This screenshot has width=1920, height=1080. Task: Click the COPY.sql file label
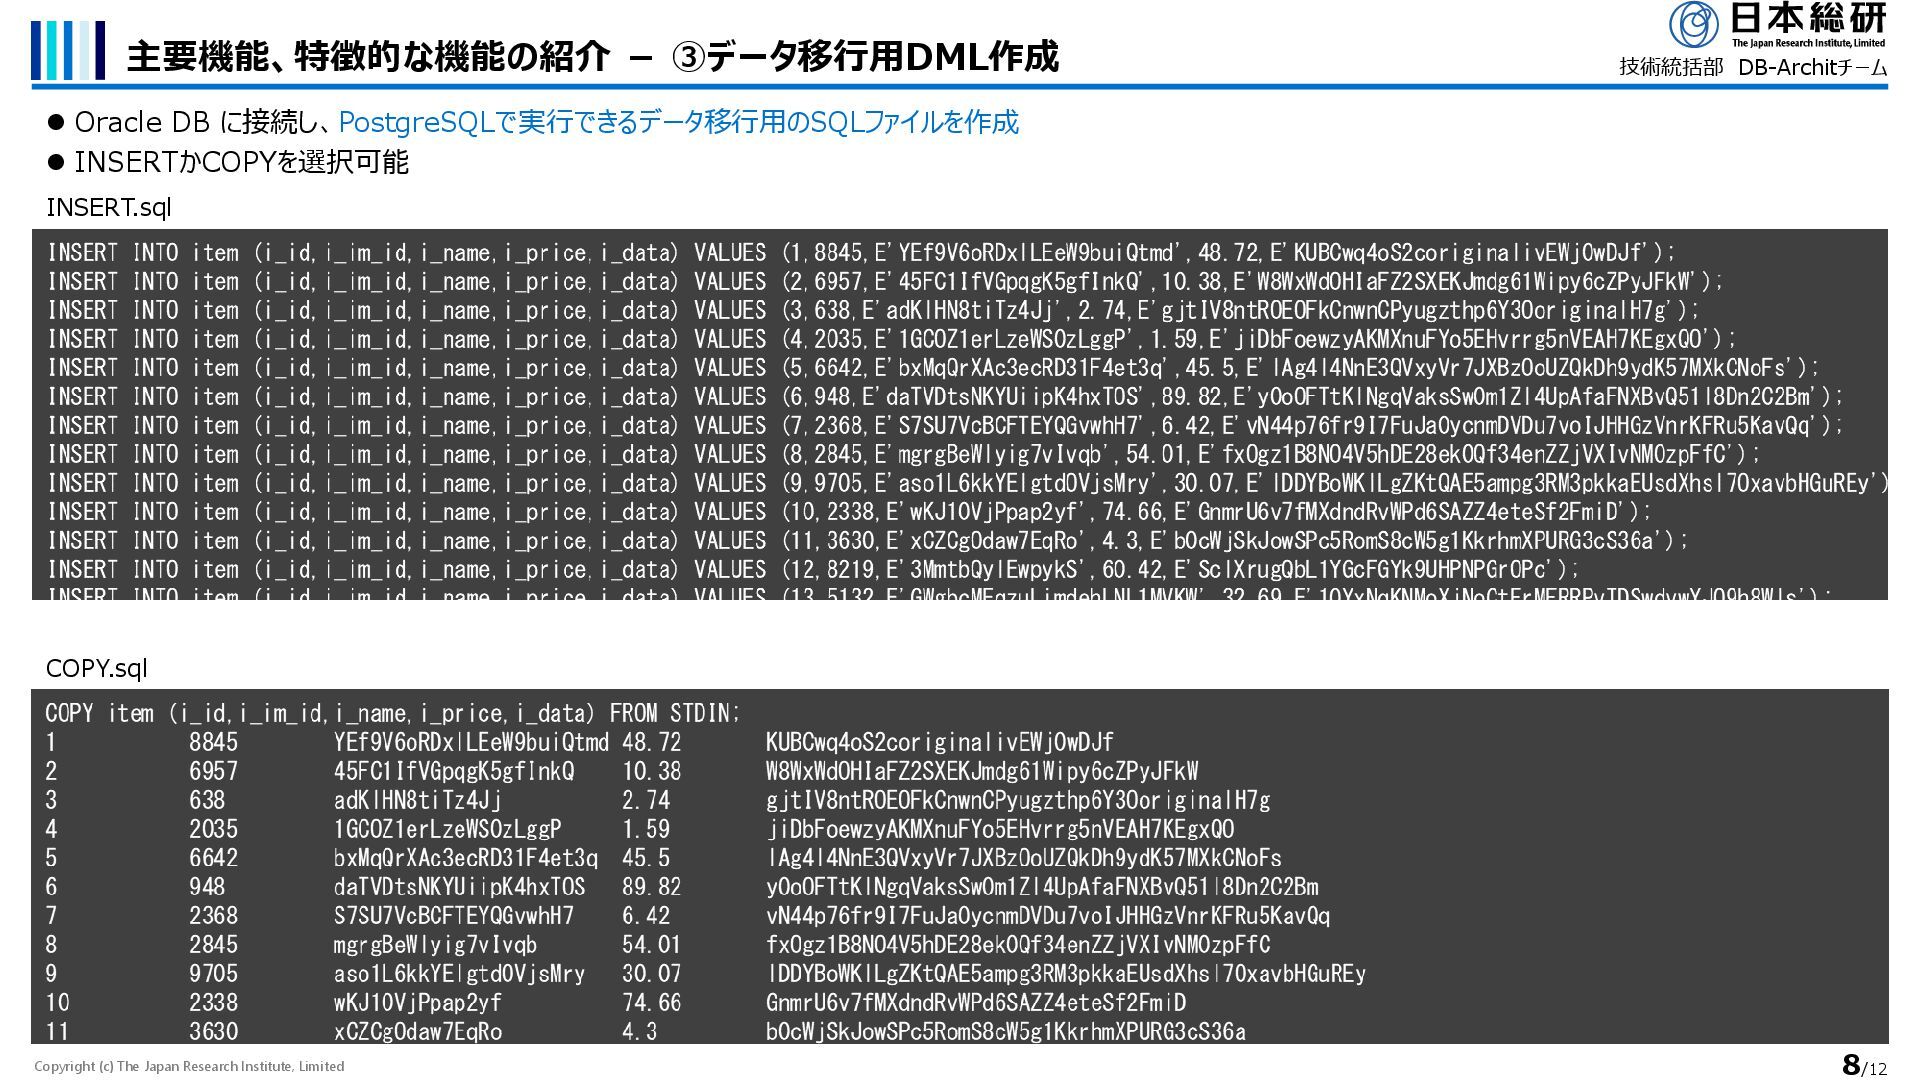(97, 668)
